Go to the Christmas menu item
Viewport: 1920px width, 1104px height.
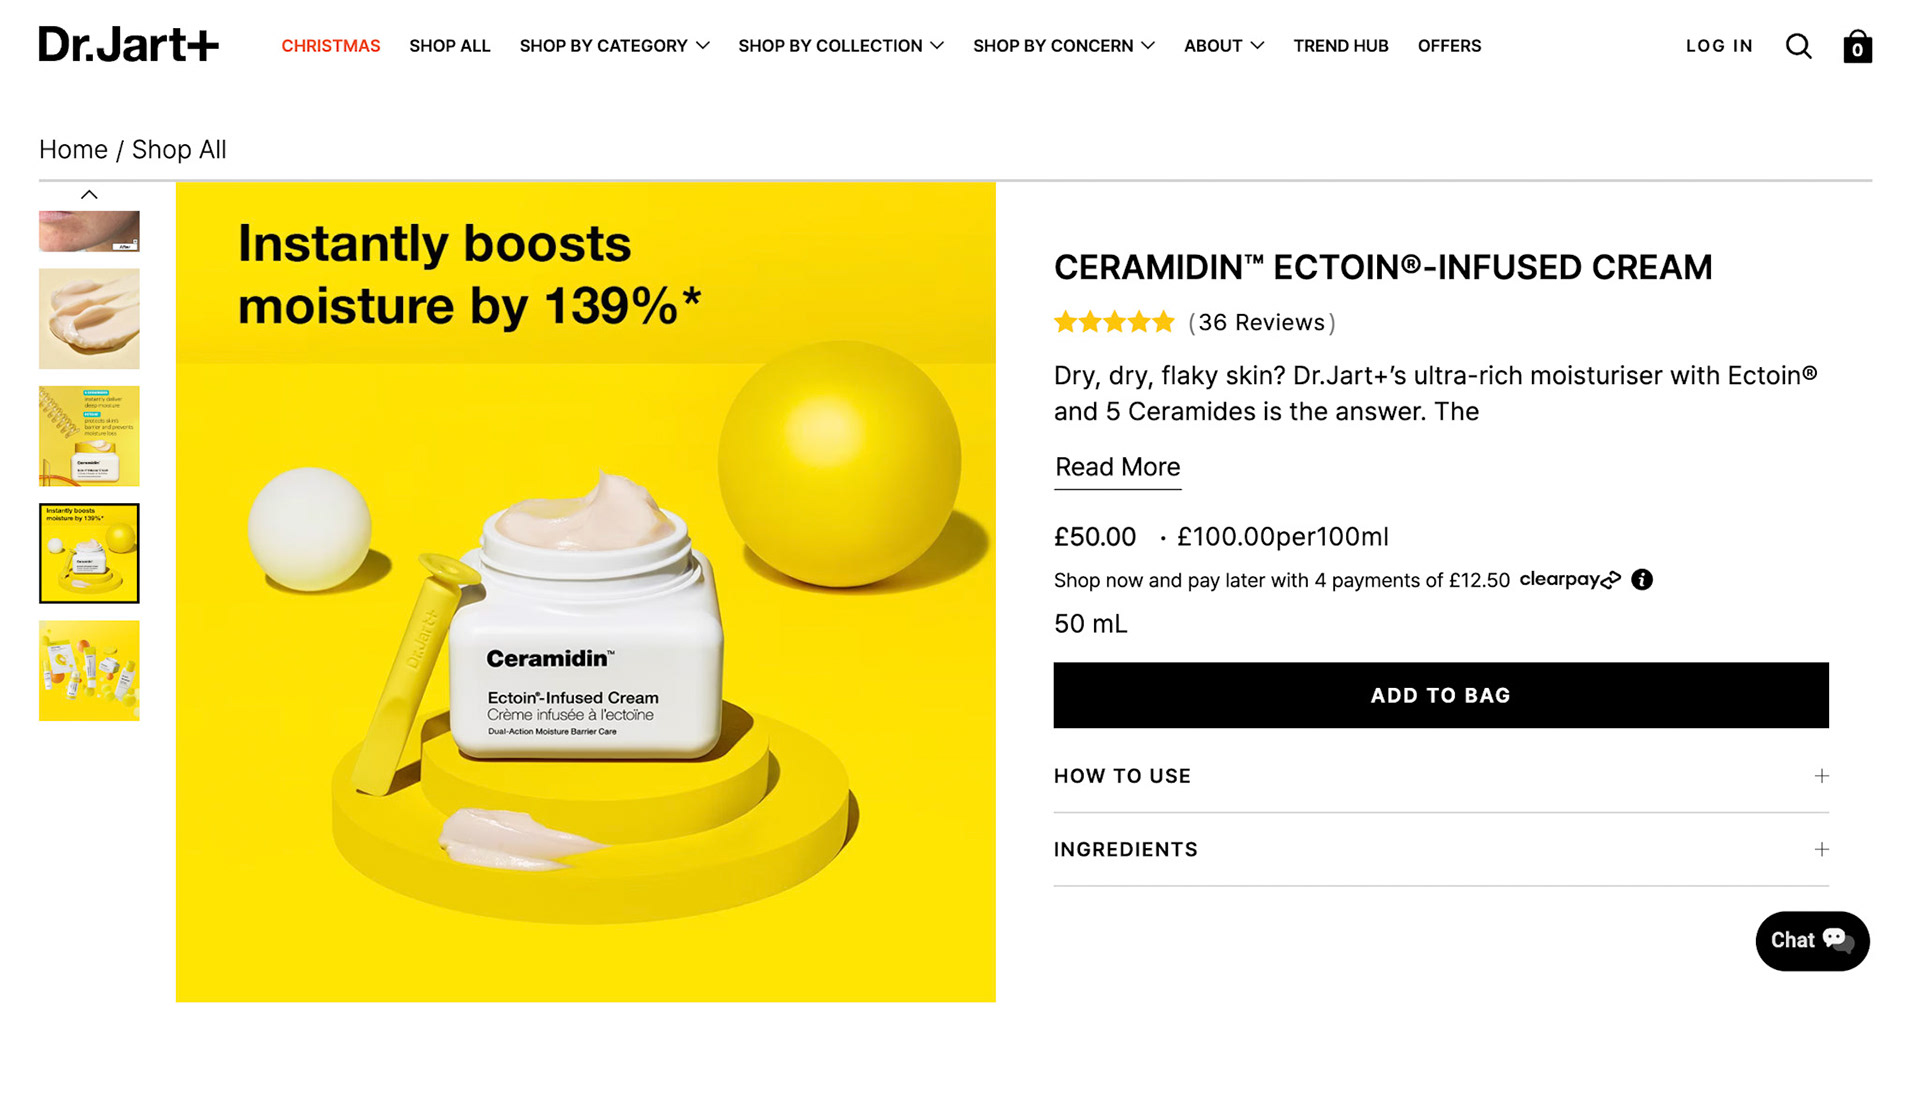point(331,46)
